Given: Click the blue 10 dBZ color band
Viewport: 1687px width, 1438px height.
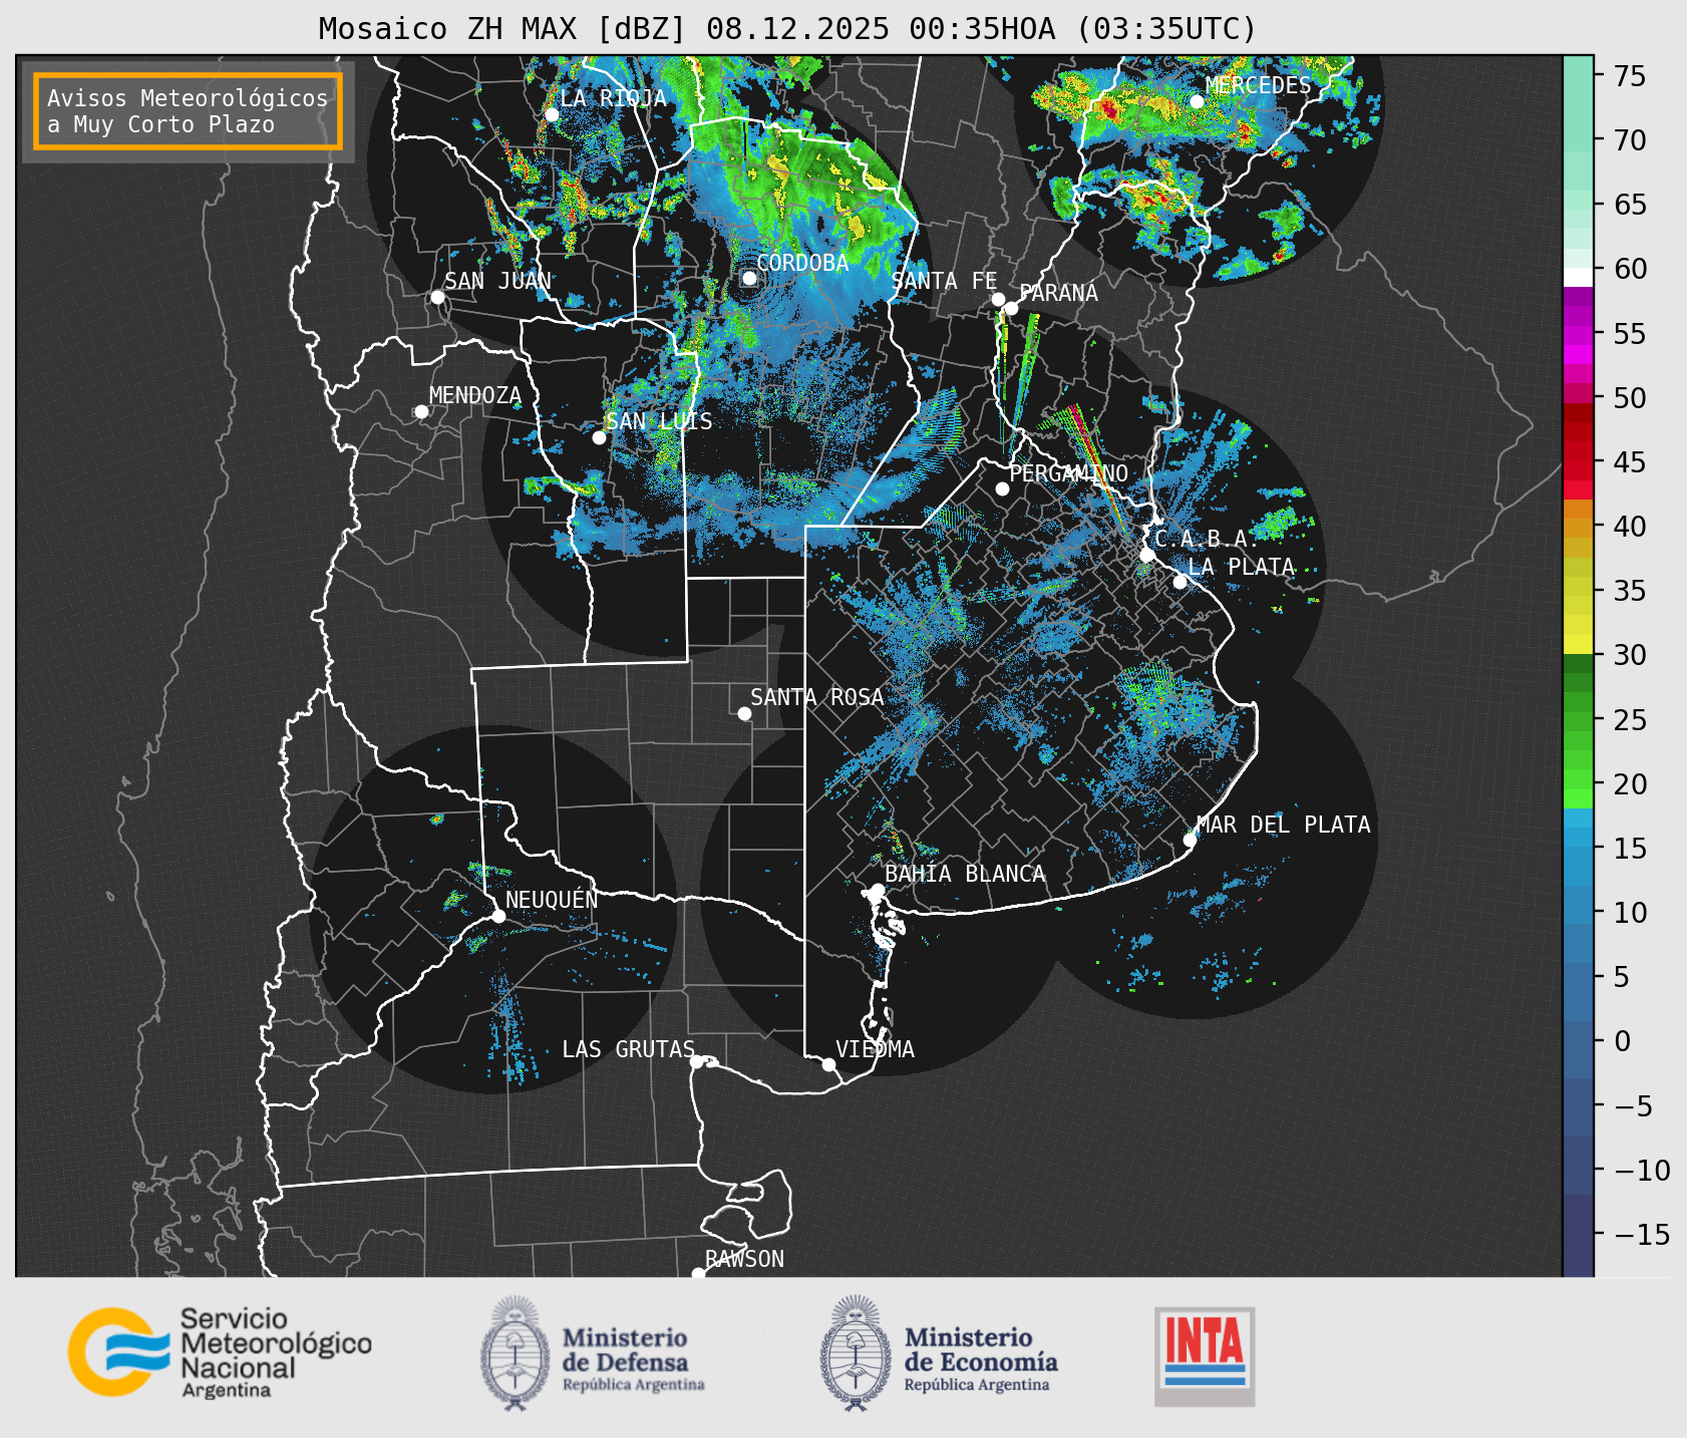Looking at the screenshot, I should 1578,912.
